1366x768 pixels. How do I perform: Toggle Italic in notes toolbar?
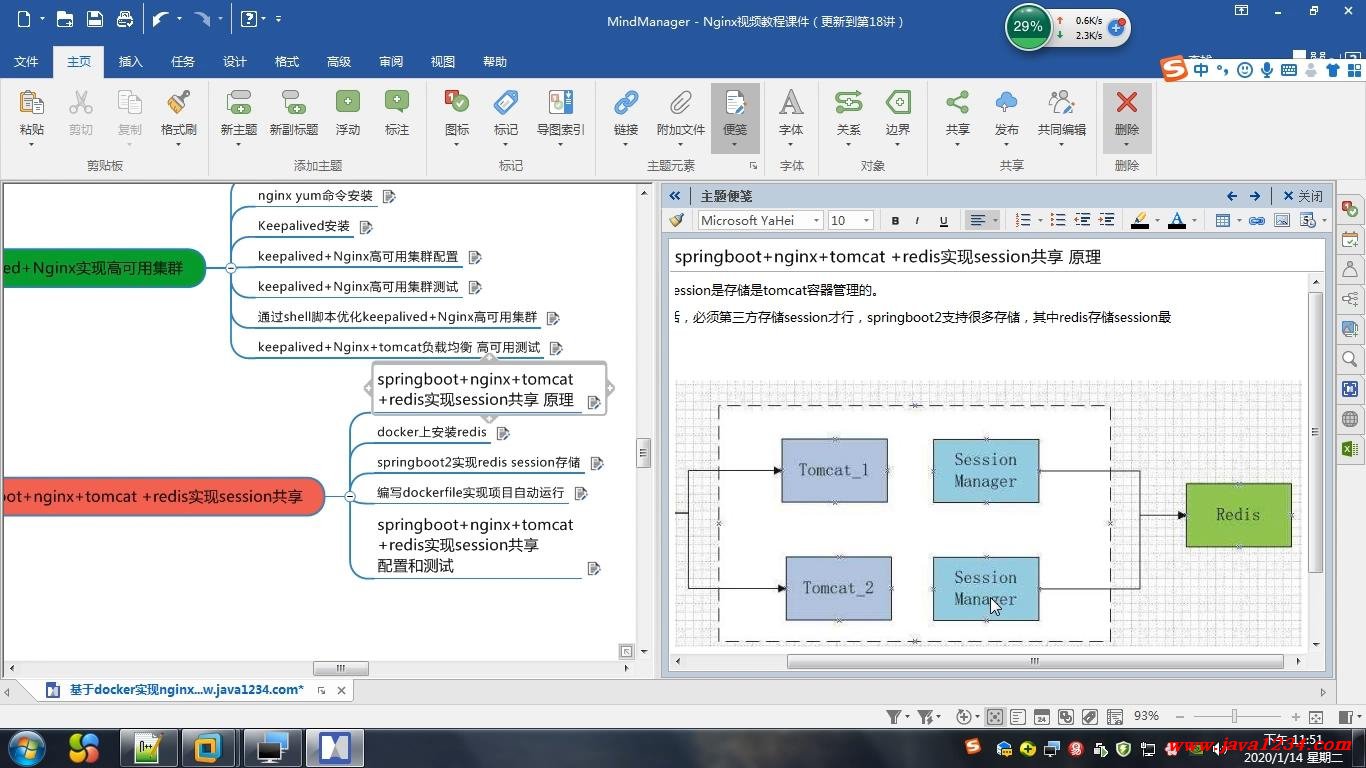pos(918,220)
